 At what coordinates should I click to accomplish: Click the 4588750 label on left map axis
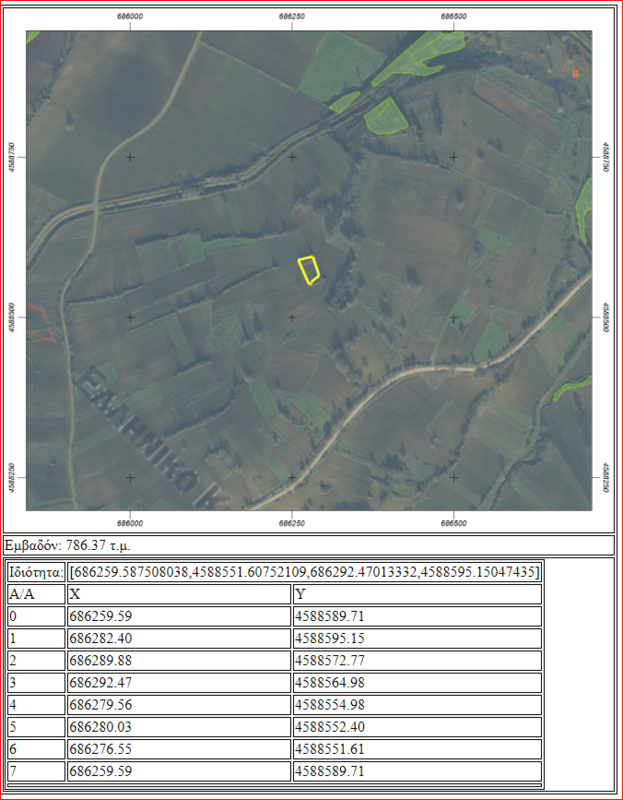click(13, 157)
